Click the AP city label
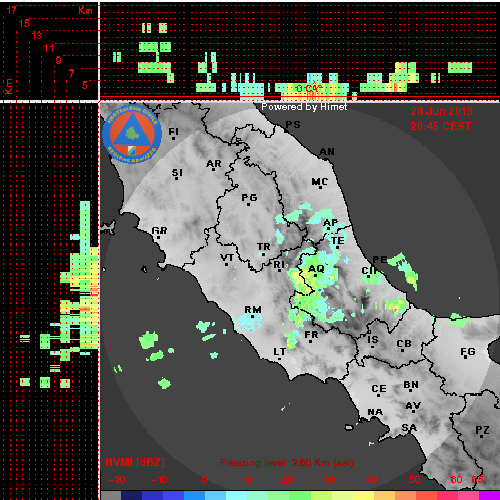 click(x=331, y=223)
